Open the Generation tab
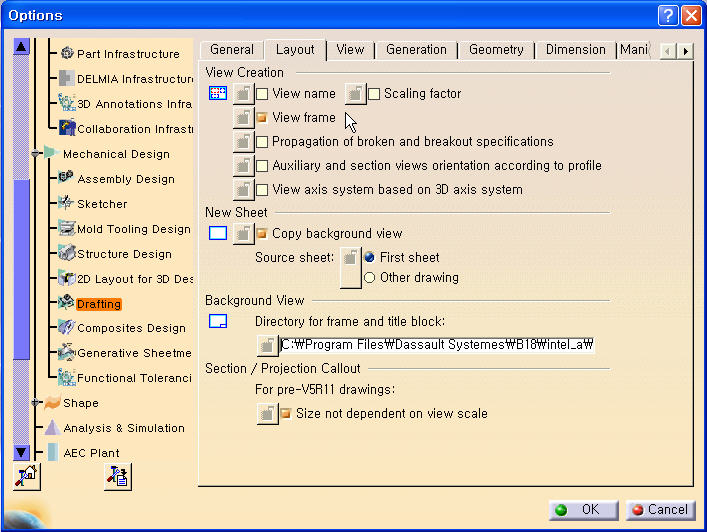The width and height of the screenshot is (707, 532). pos(416,50)
